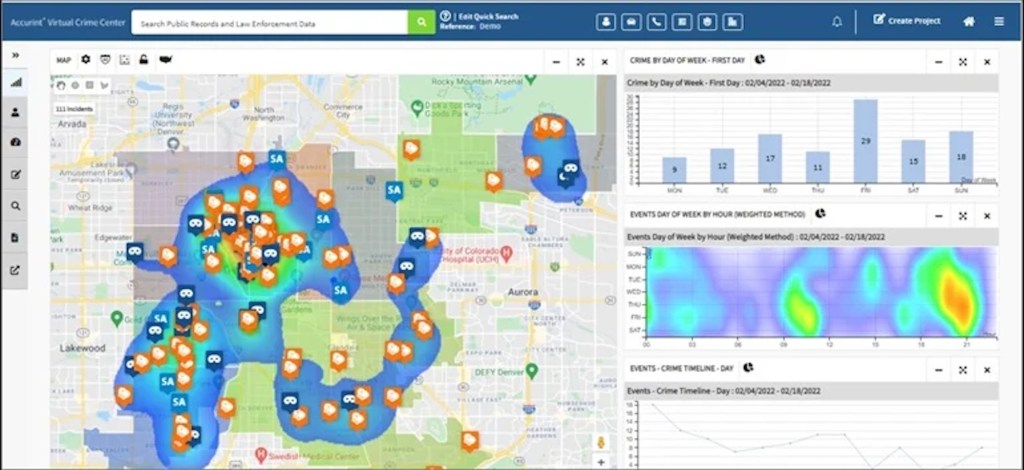
Task: Open the hamburger main menu
Action: [x=999, y=21]
